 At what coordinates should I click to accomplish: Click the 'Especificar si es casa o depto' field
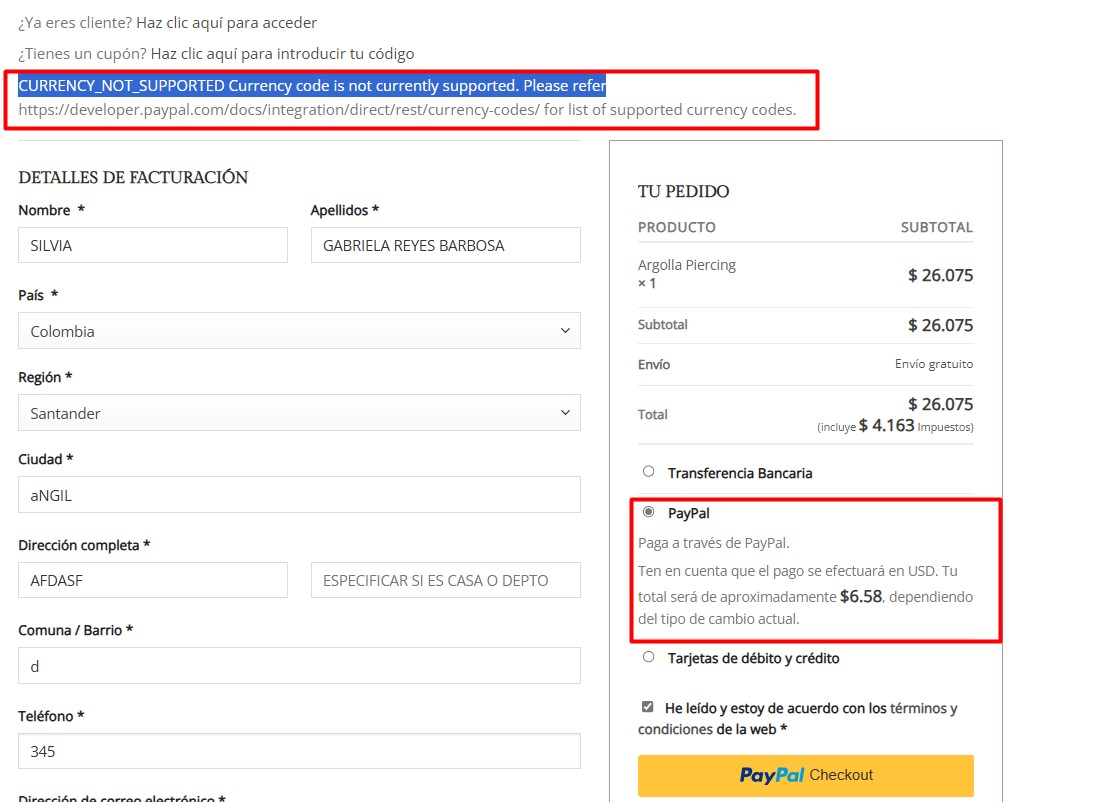click(445, 580)
